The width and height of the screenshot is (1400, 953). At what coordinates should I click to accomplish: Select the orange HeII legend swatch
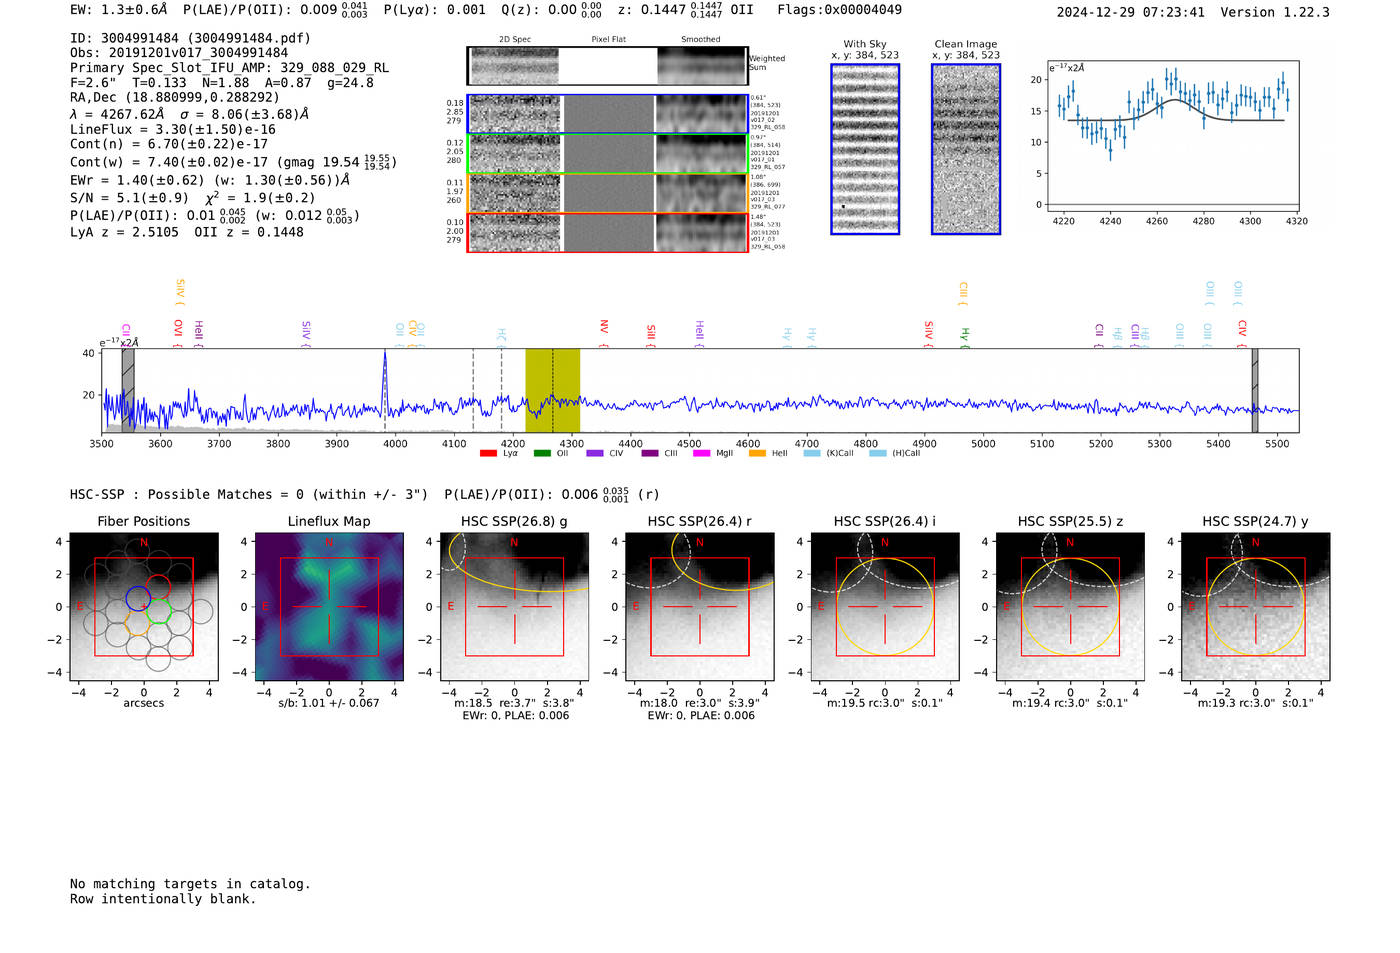(x=757, y=453)
